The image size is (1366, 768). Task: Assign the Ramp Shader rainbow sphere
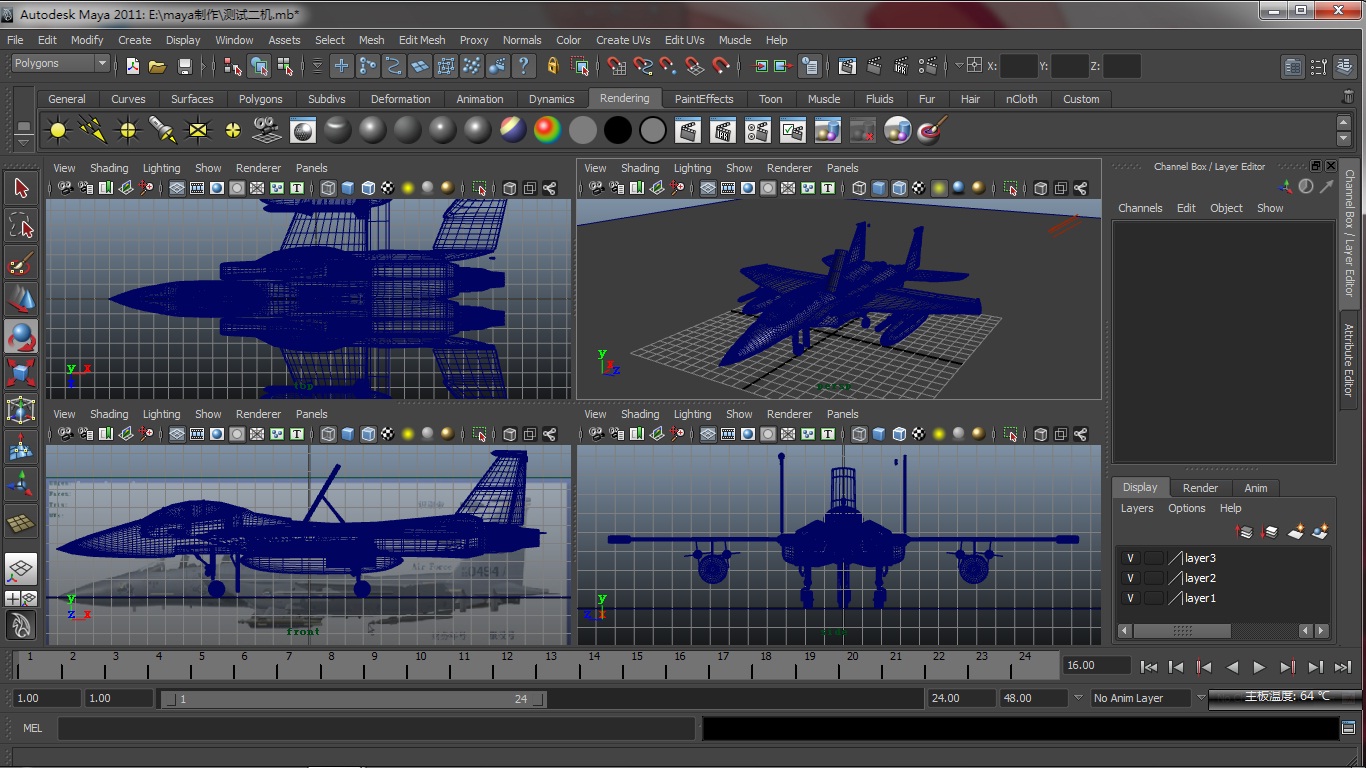click(547, 130)
